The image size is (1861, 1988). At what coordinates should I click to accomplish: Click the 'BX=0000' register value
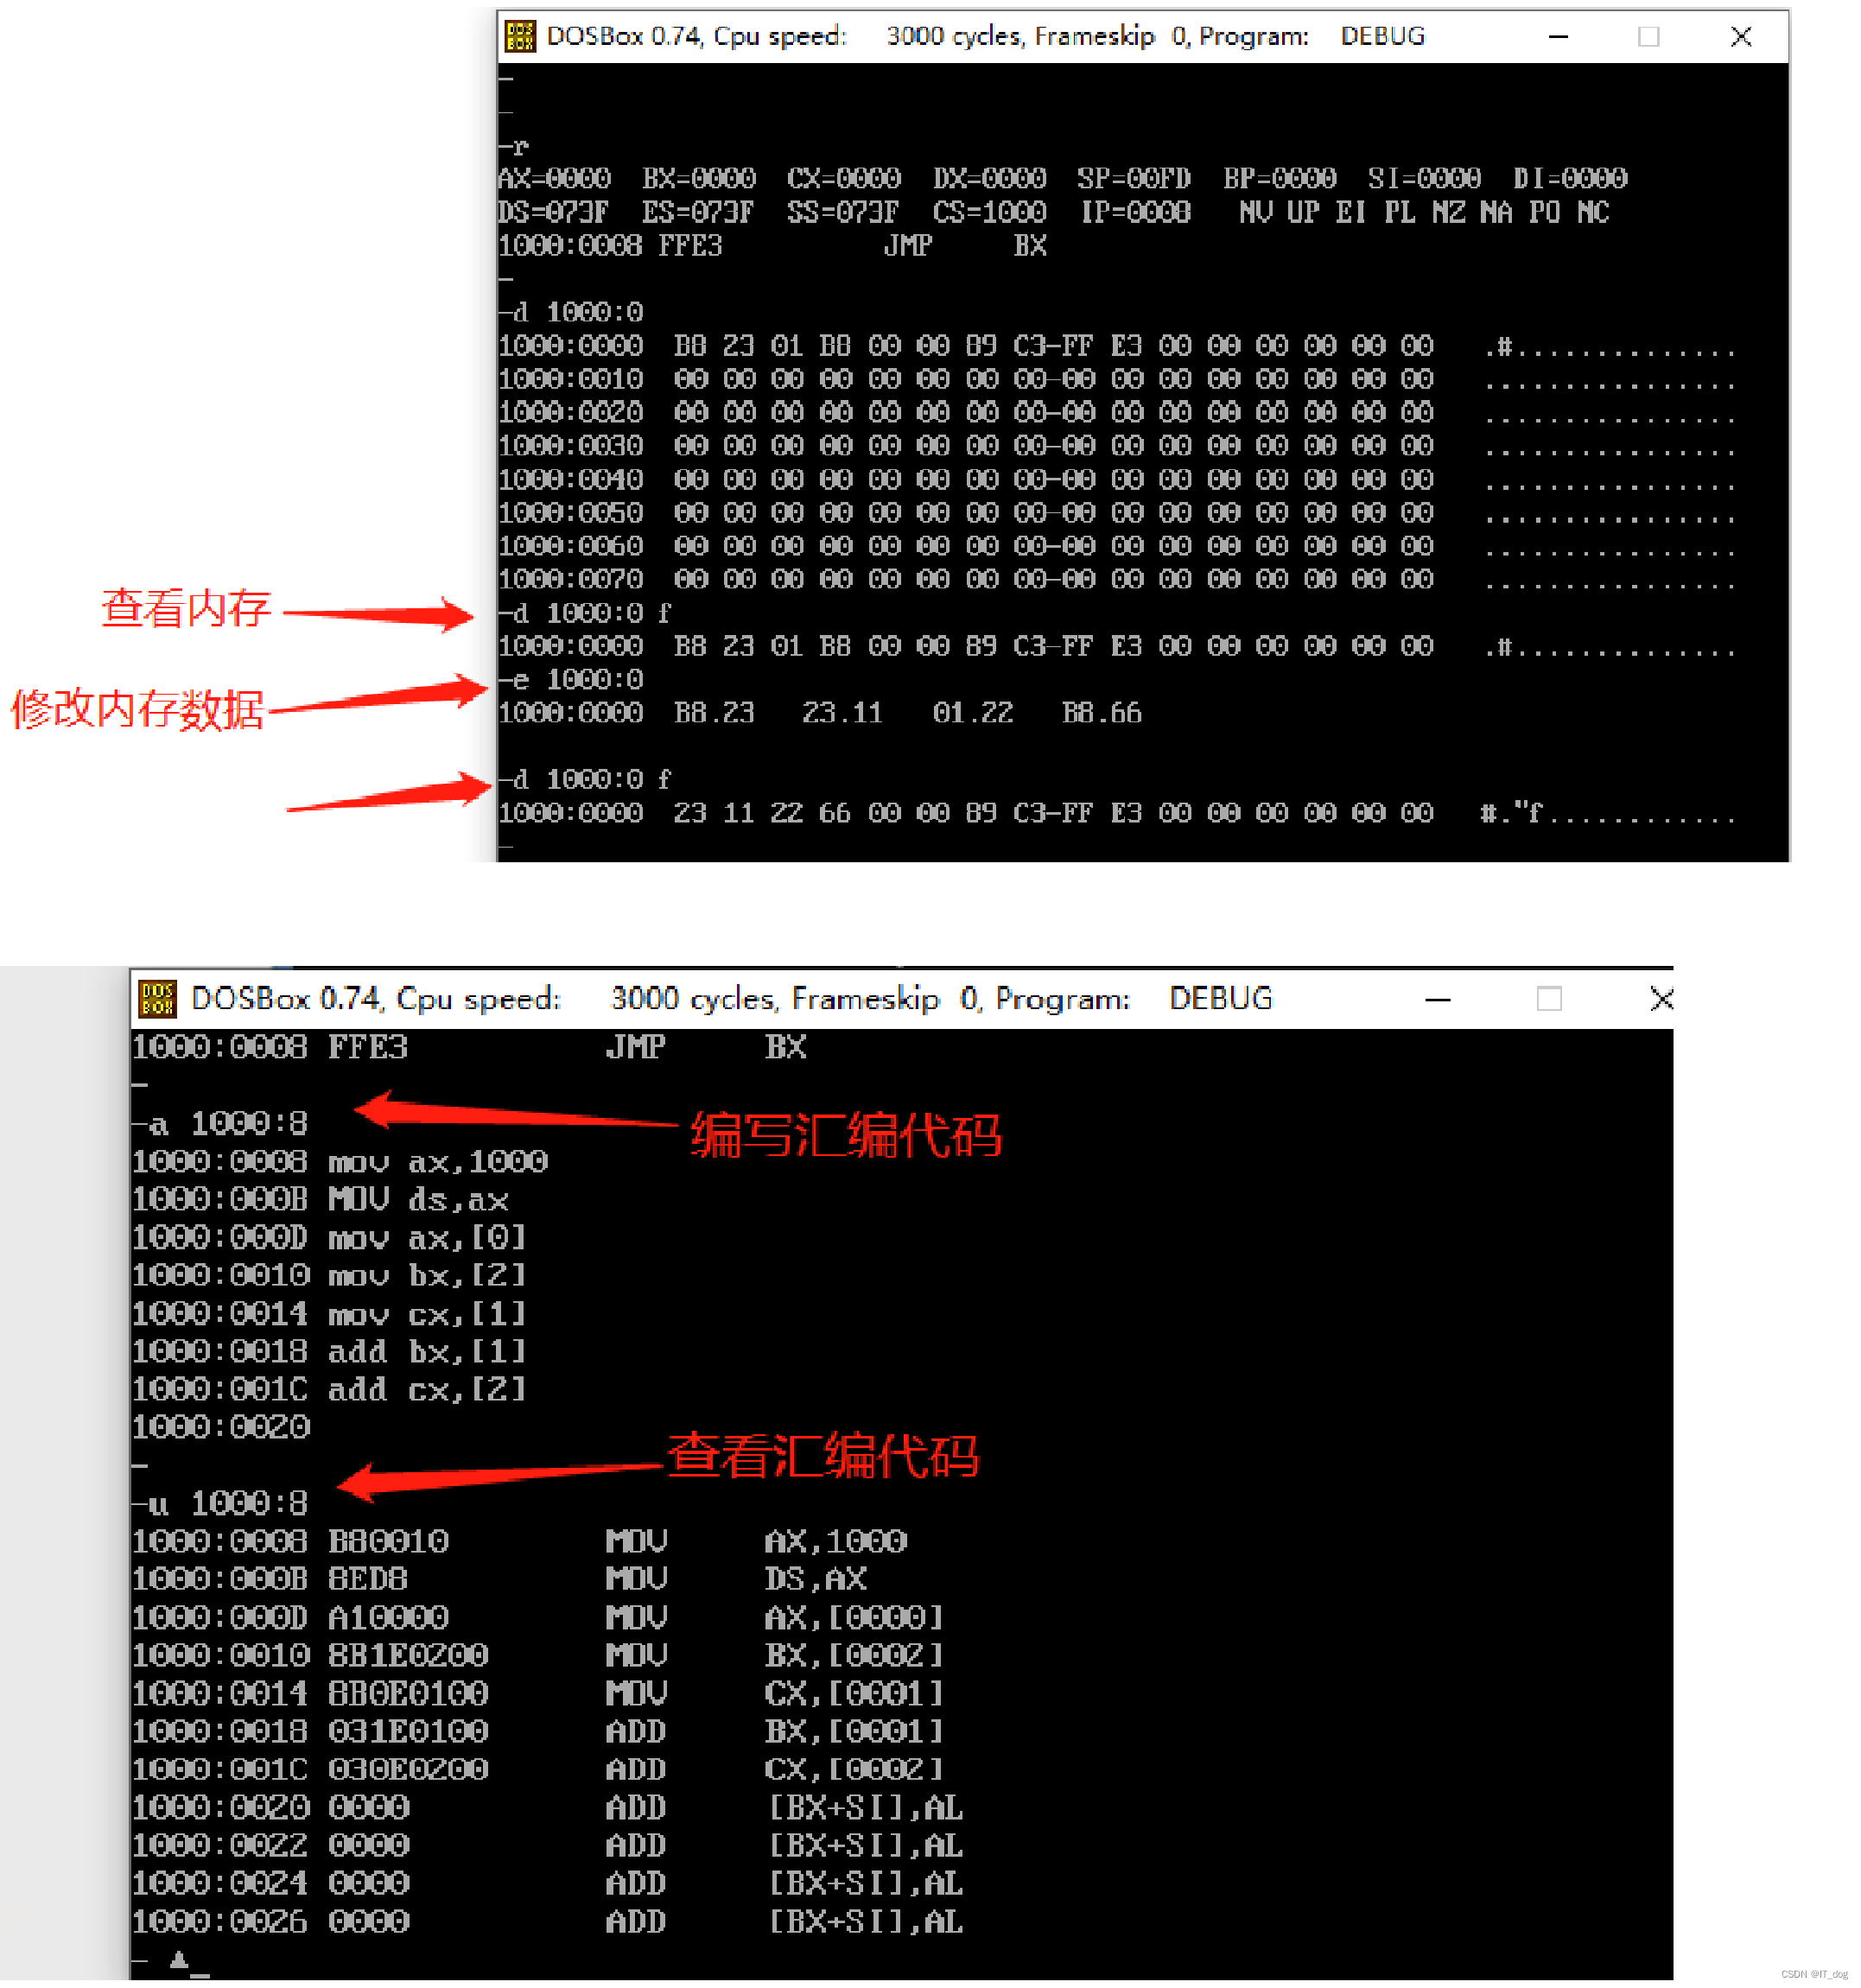pyautogui.click(x=699, y=179)
